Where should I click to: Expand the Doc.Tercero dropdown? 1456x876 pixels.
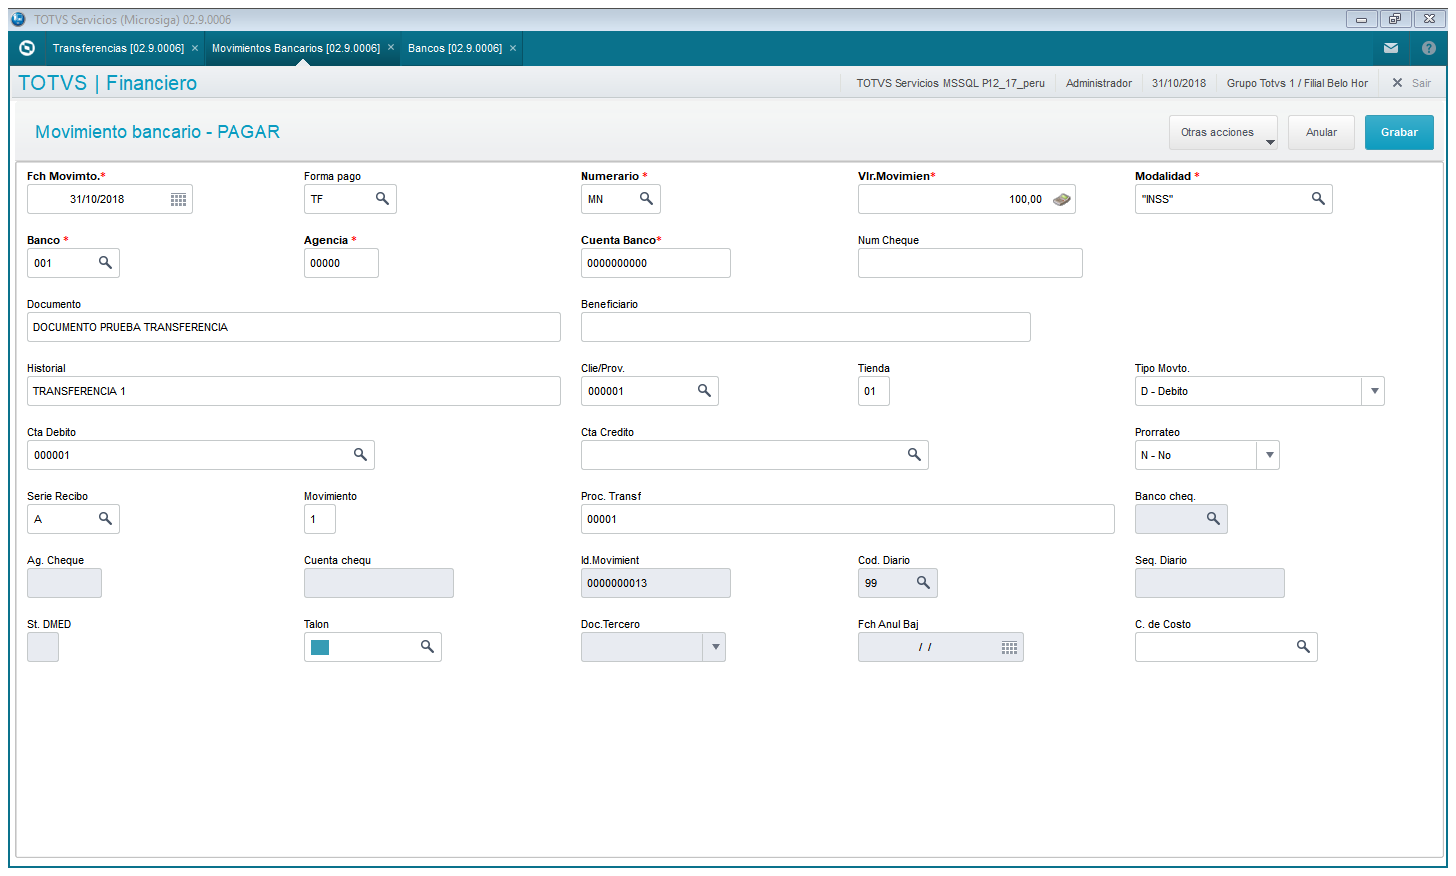(x=715, y=647)
